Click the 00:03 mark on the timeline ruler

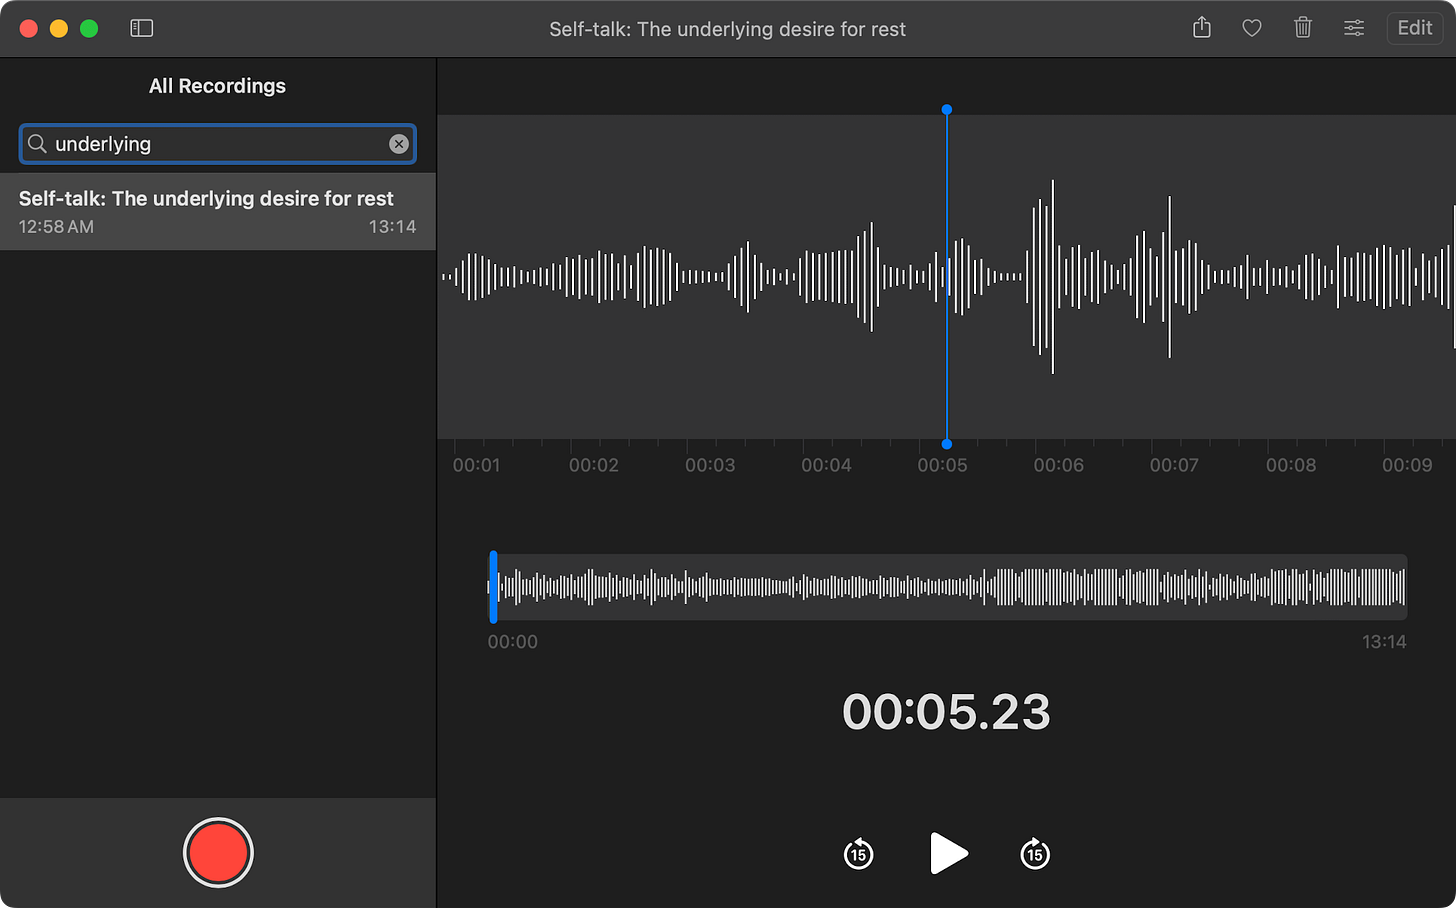pyautogui.click(x=710, y=465)
